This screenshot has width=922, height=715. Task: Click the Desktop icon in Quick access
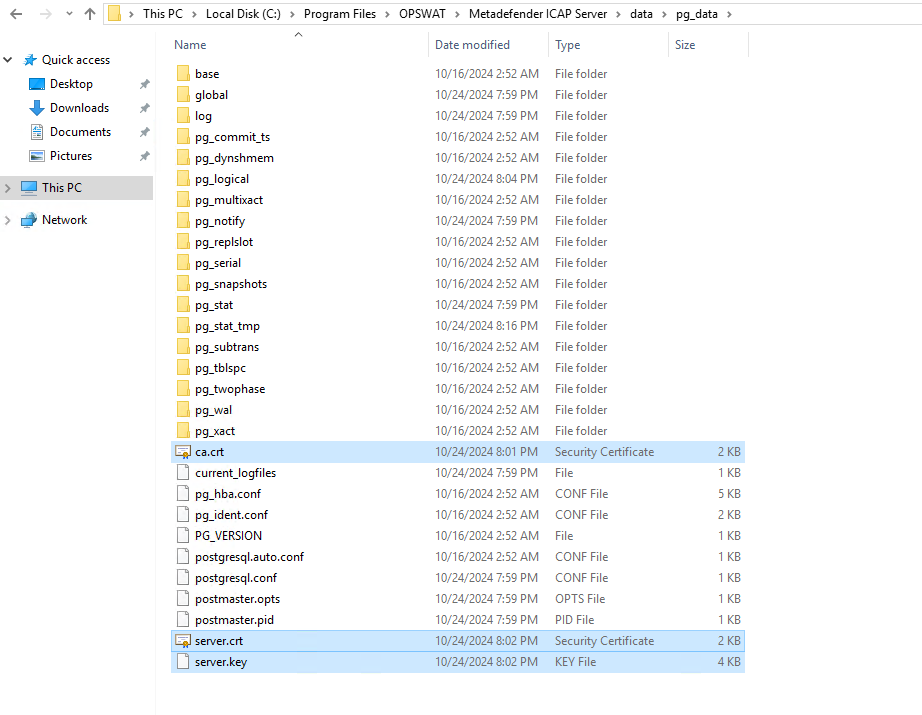pyautogui.click(x=36, y=84)
